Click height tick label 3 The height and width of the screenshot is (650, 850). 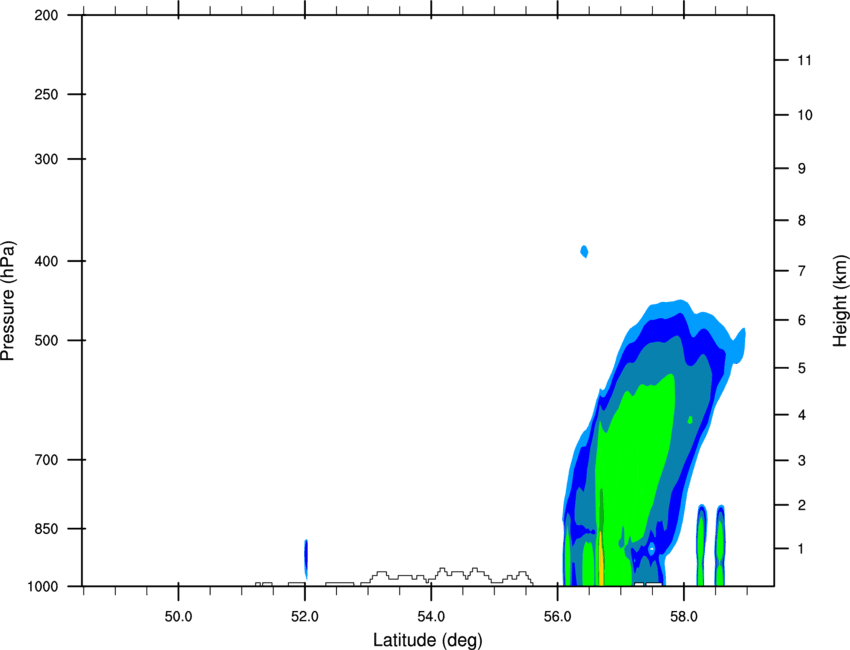pos(802,461)
